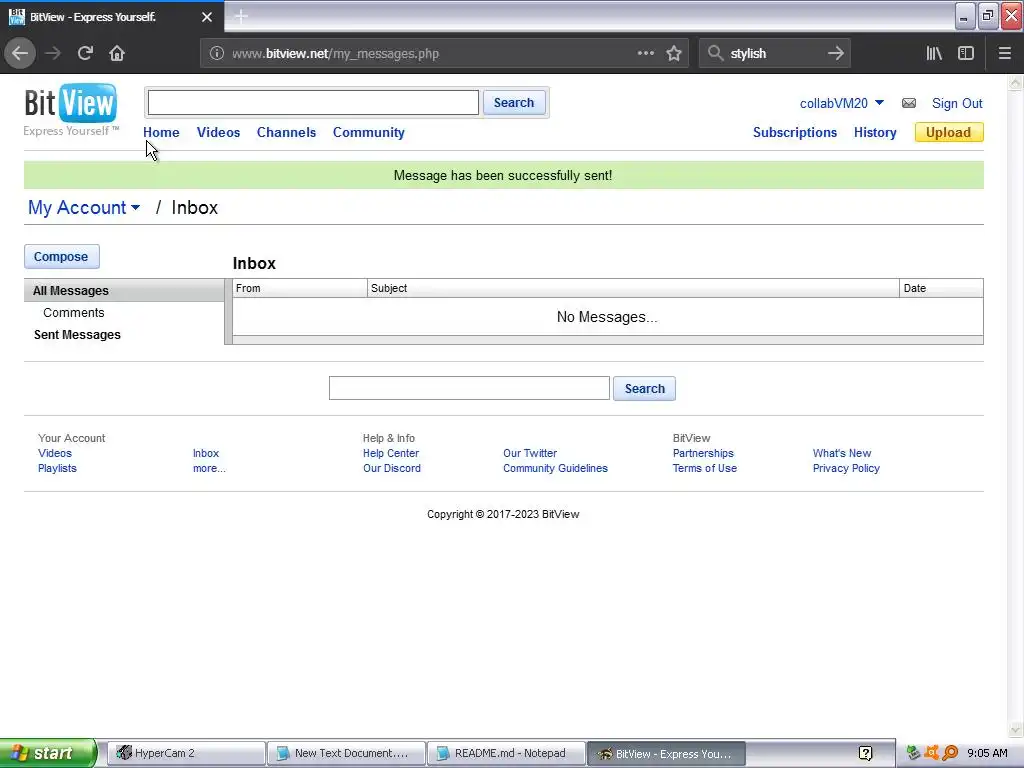Click the search magnifier icon beside stylish

point(715,54)
